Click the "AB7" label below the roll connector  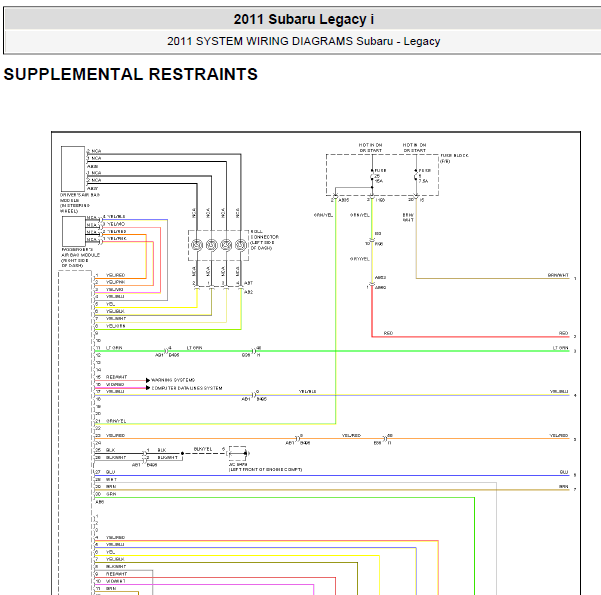[x=248, y=283]
